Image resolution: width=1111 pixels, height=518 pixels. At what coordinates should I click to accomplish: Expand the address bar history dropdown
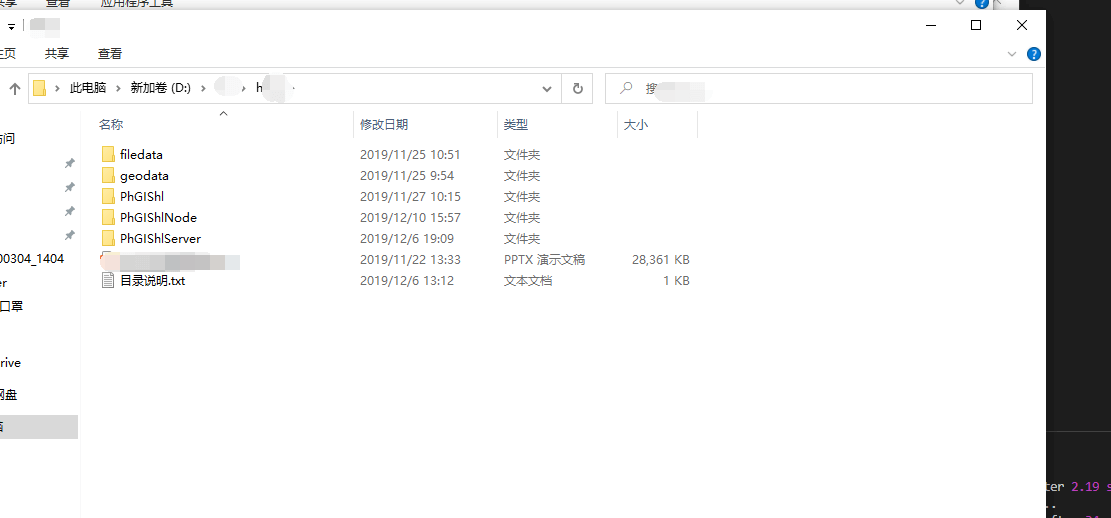point(547,88)
